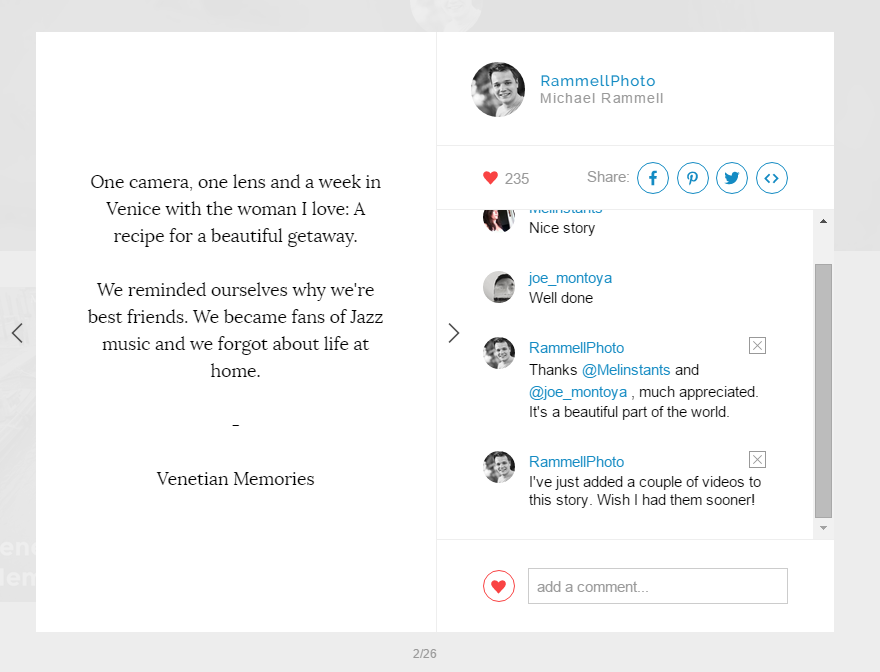880x672 pixels.
Task: Share story on Facebook
Action: (x=653, y=178)
